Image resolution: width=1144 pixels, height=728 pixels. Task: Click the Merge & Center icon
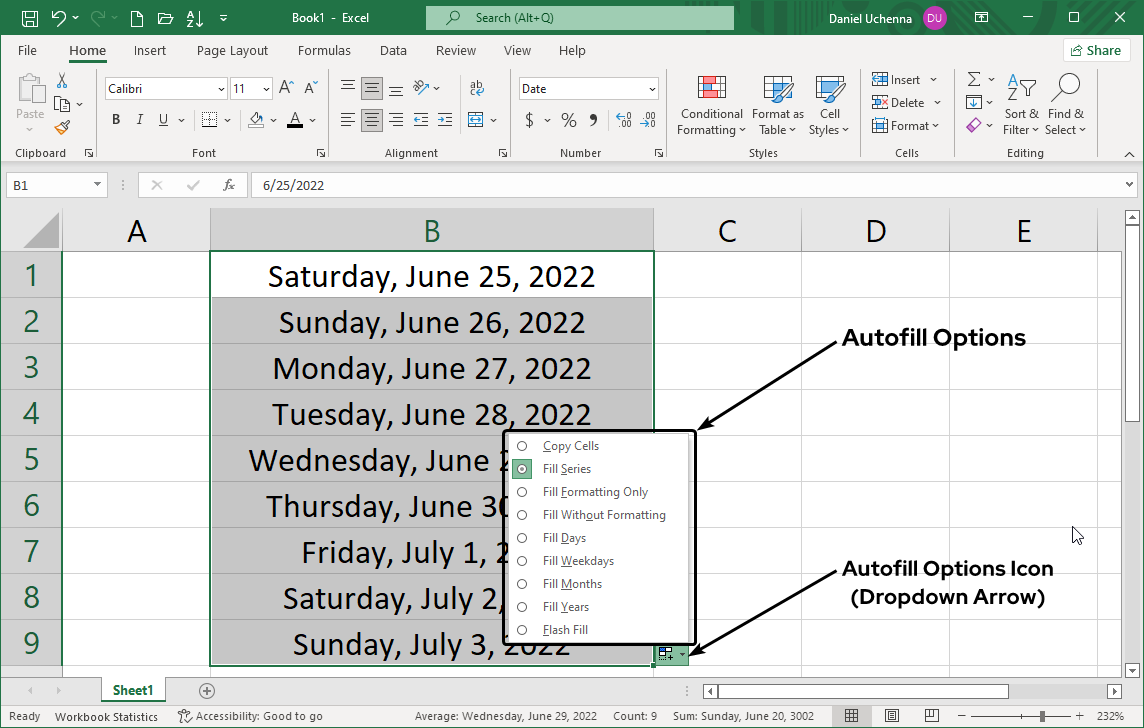[x=475, y=120]
